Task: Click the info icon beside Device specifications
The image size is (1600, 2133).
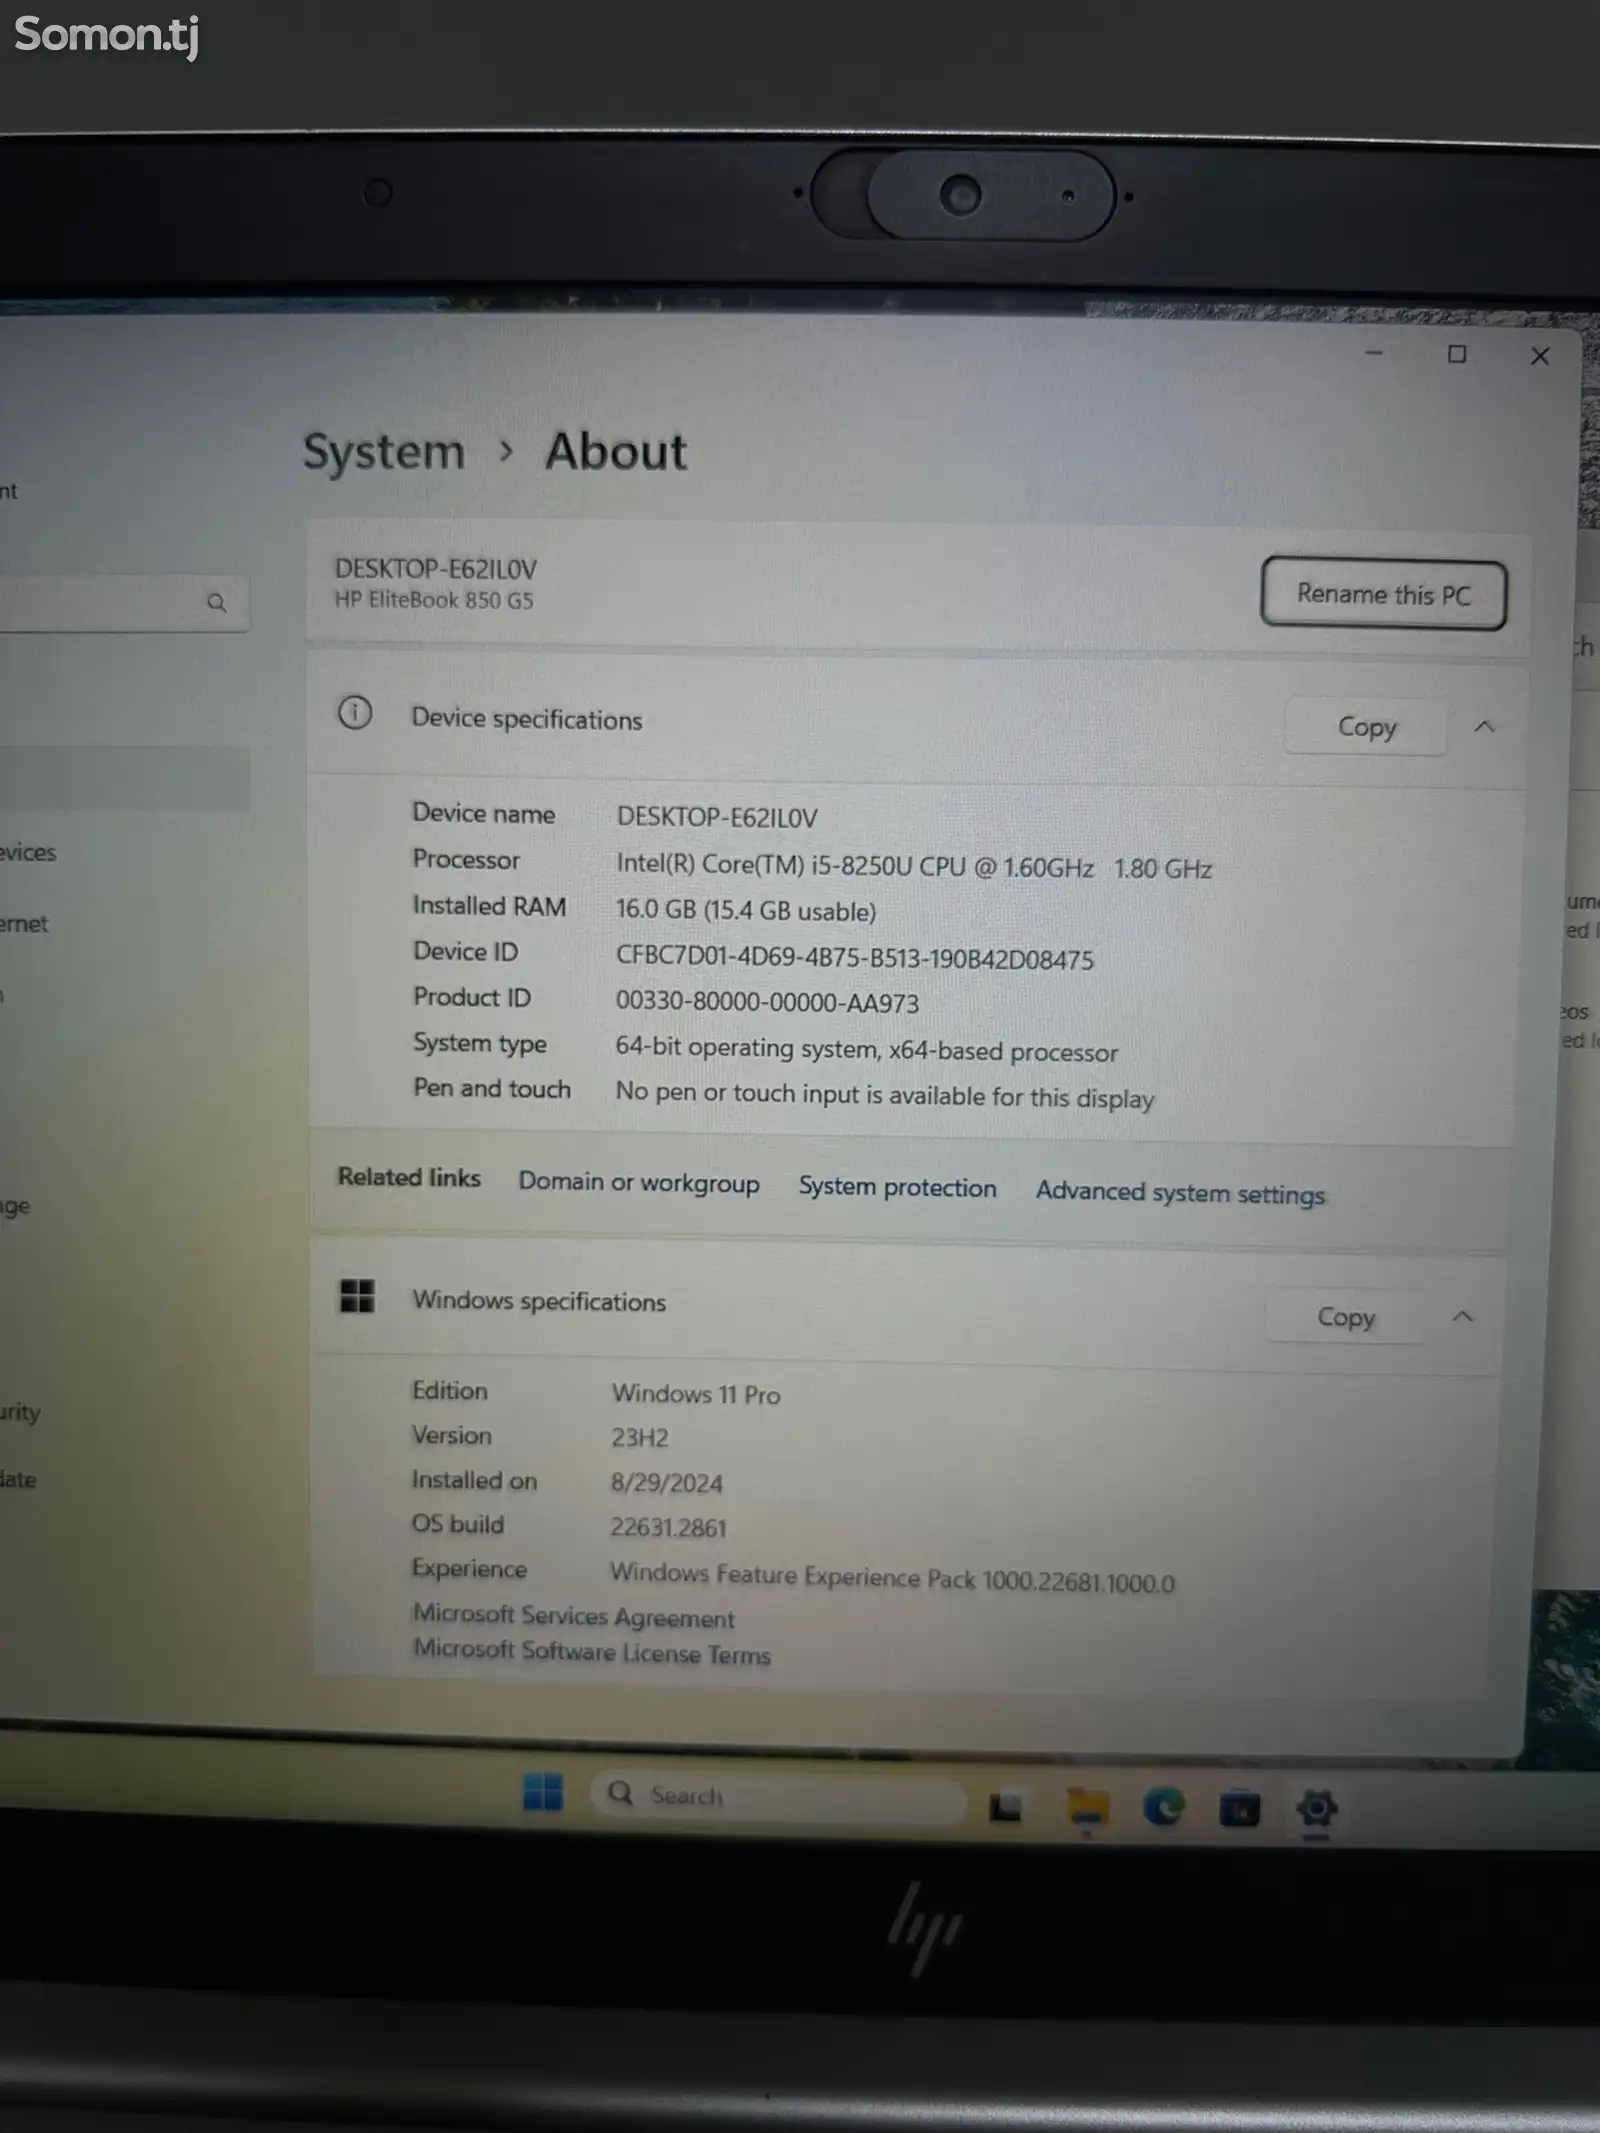Action: [x=355, y=713]
